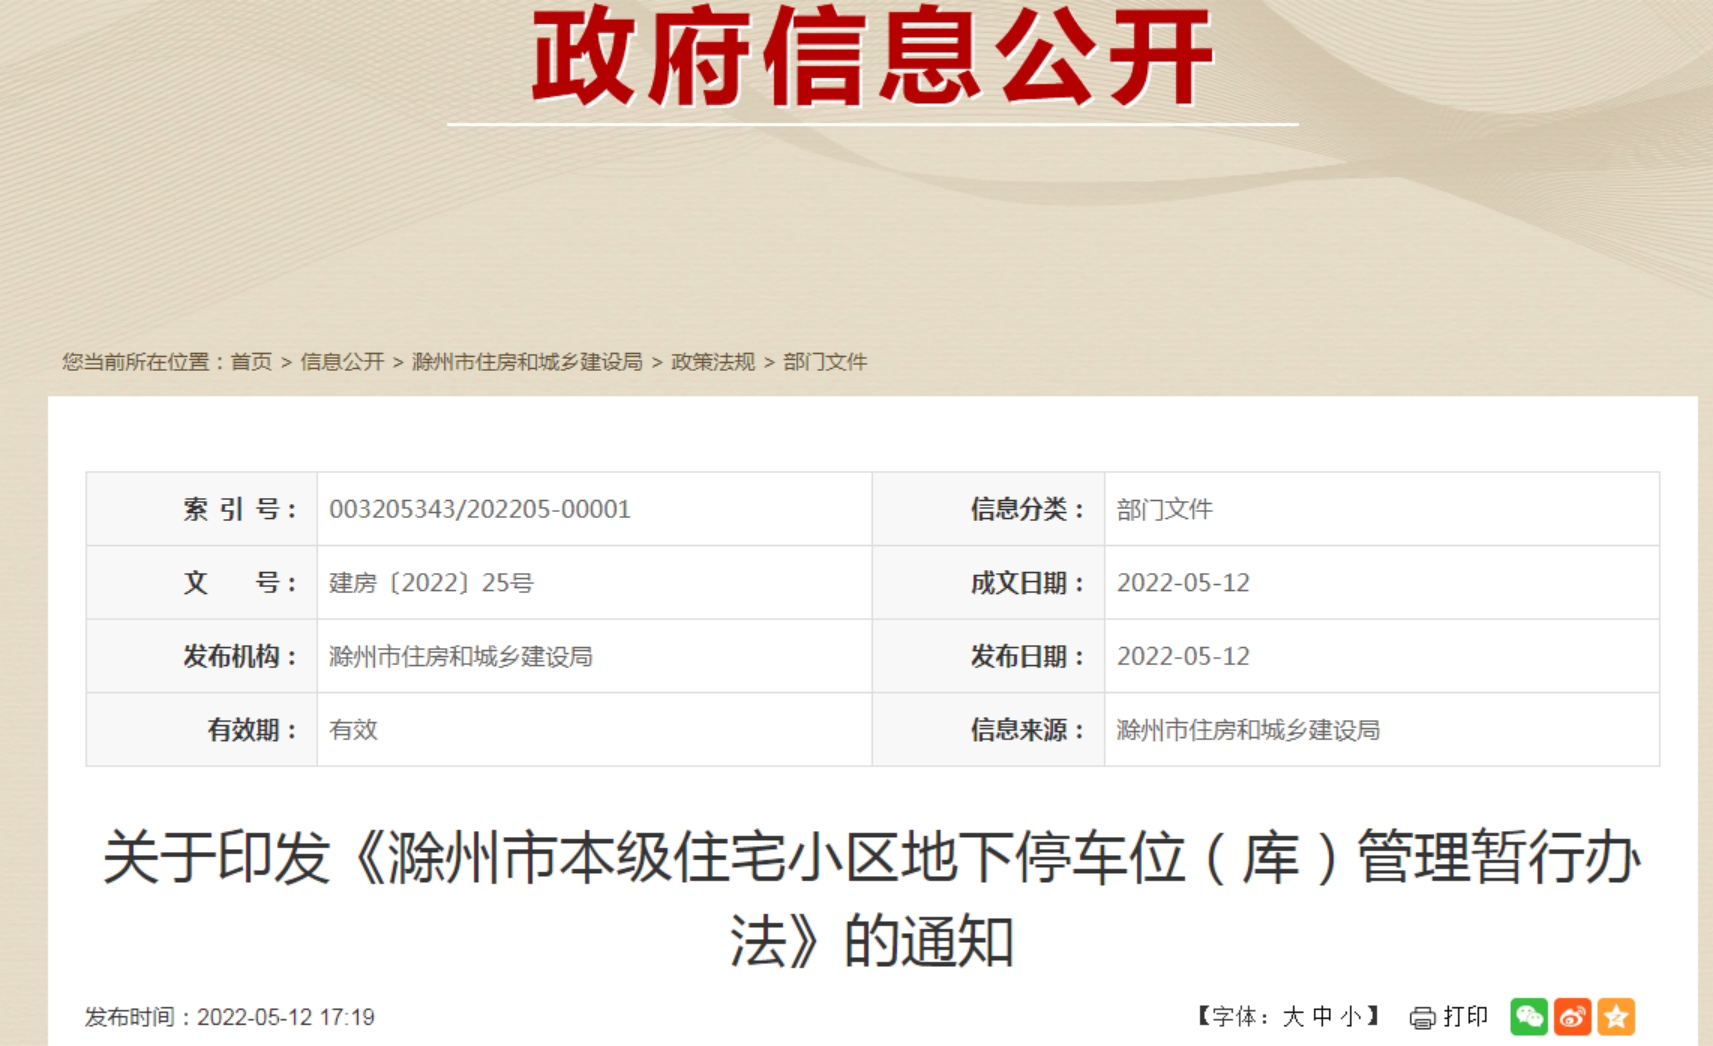Open 信息公开 breadcrumb link
This screenshot has width=1713, height=1046.
[342, 361]
